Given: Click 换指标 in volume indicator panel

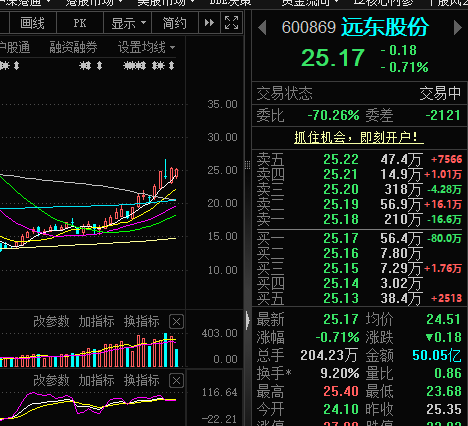Looking at the screenshot, I should (142, 321).
